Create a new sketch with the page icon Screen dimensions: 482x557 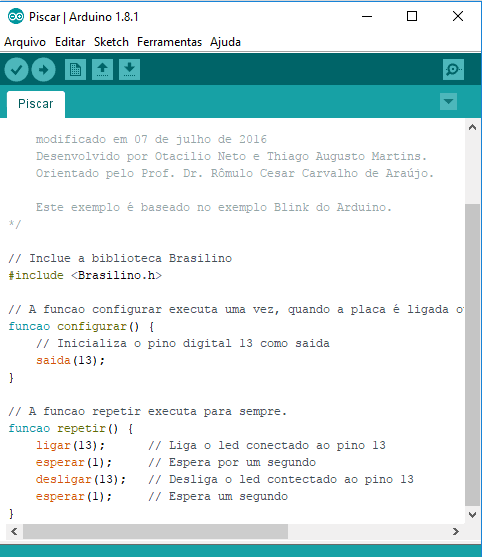[x=75, y=69]
